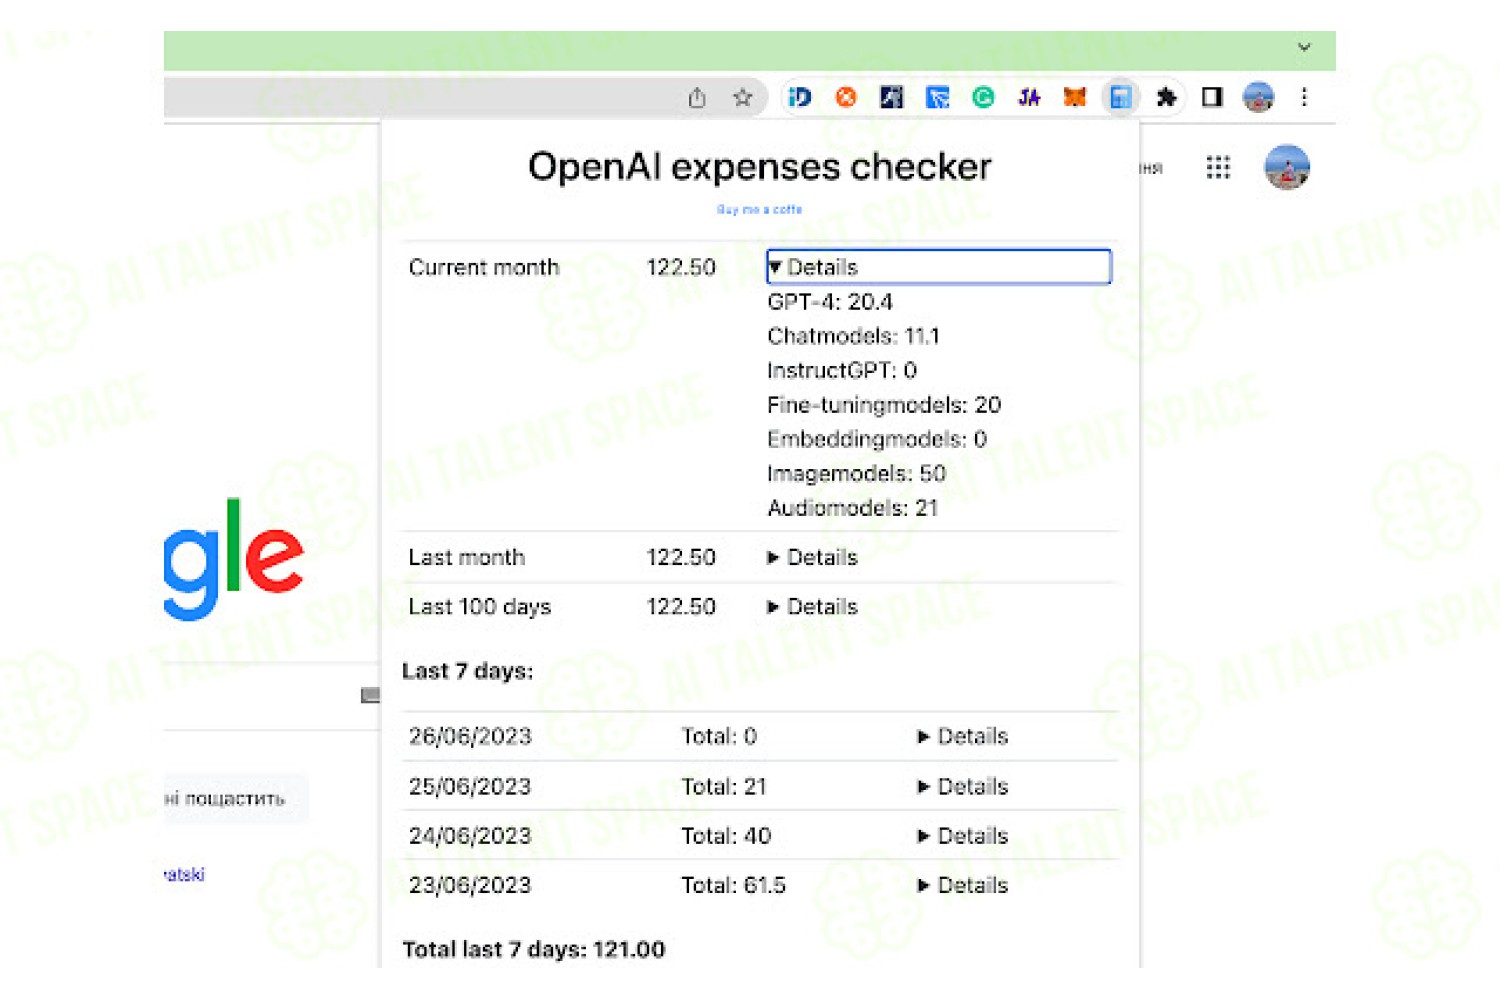Expand the Last month Details
Screen dimensions: 1500x1000
(813, 557)
